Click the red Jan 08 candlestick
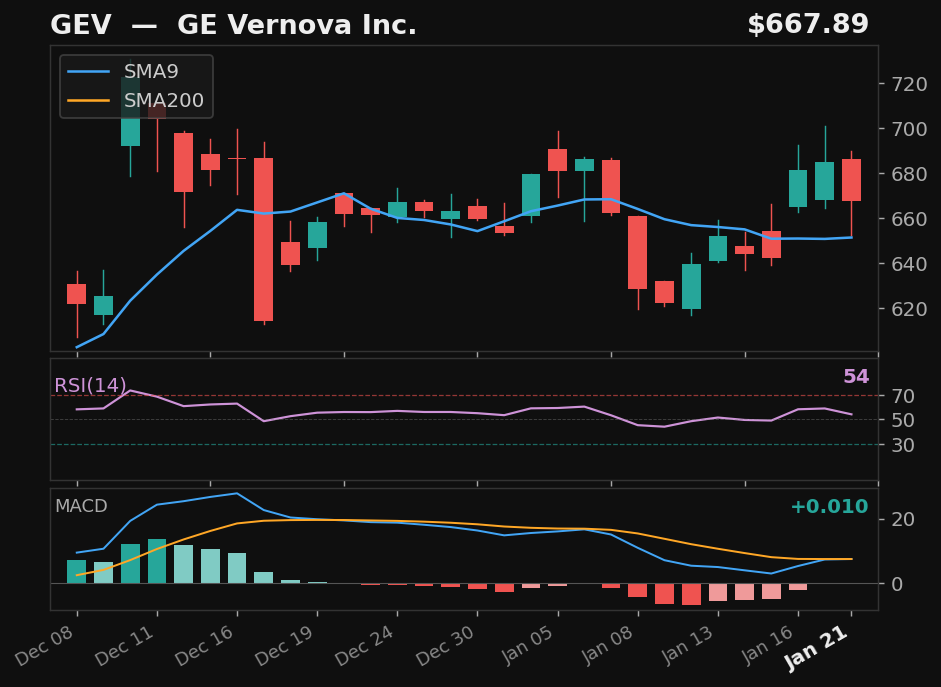Screen dimensions: 941x687 [637, 253]
